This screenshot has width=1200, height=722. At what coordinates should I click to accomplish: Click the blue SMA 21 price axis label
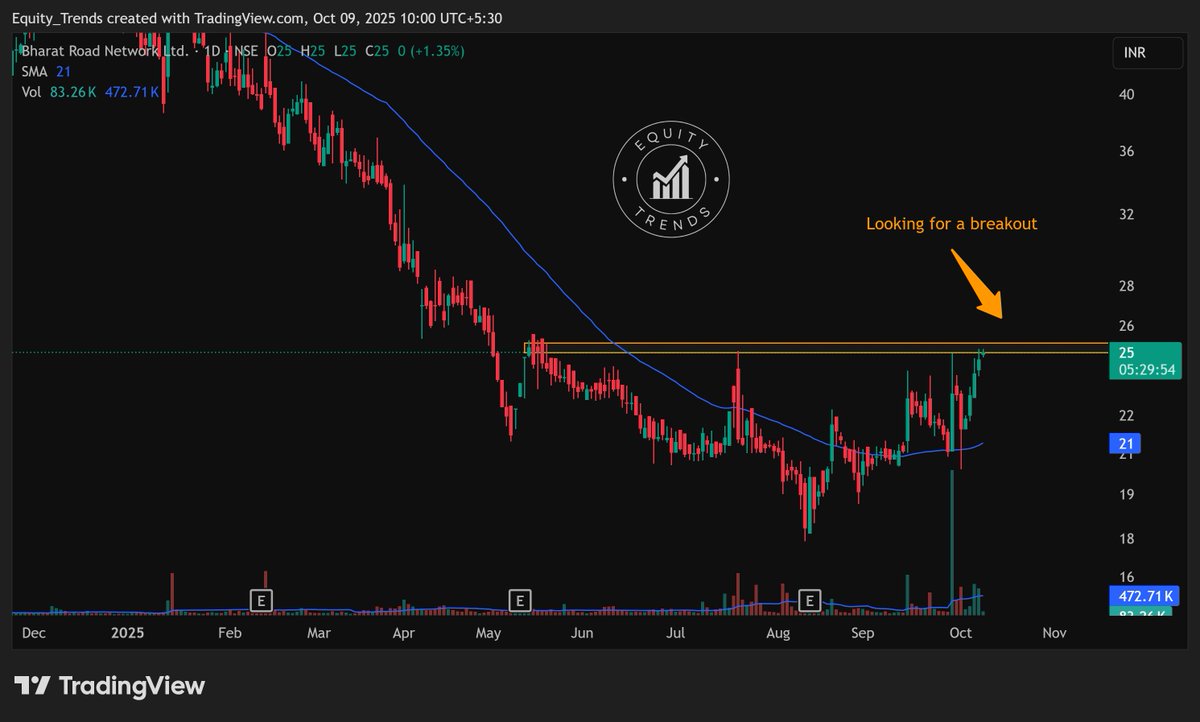click(1126, 443)
